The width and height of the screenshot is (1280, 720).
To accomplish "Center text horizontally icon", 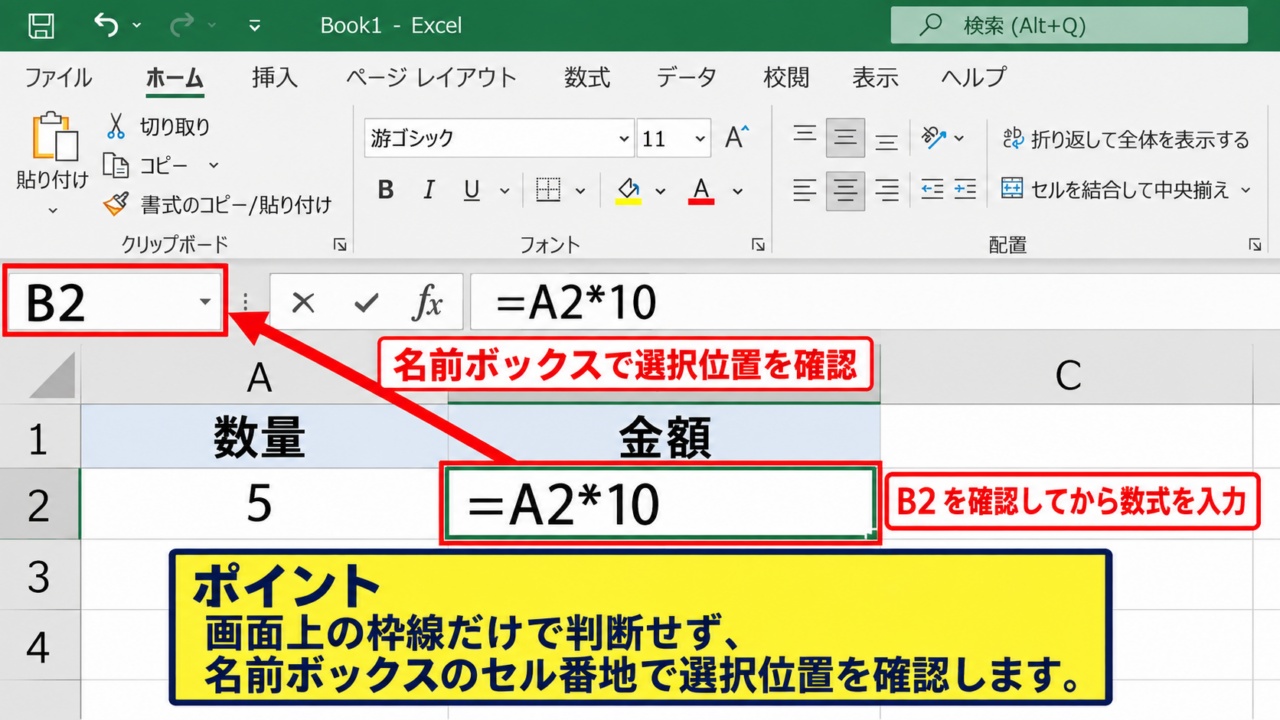I will [x=846, y=189].
